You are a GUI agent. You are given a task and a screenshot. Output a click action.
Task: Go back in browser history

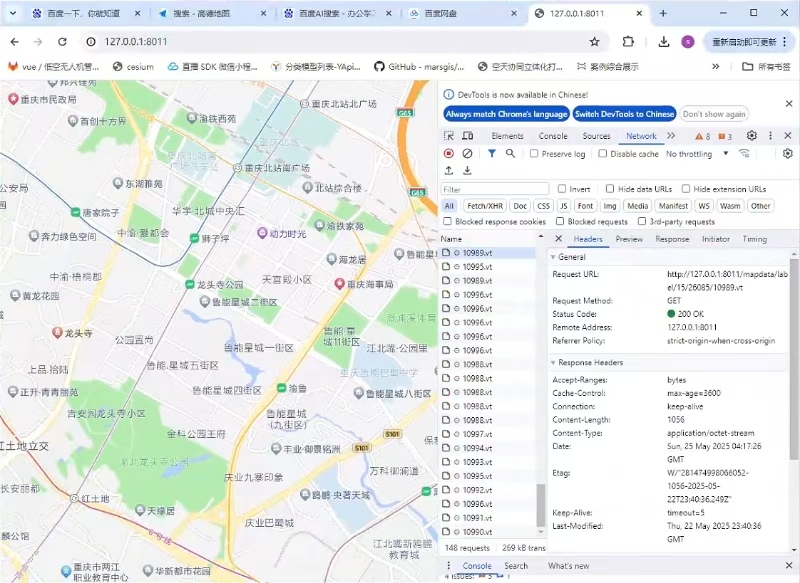point(15,42)
